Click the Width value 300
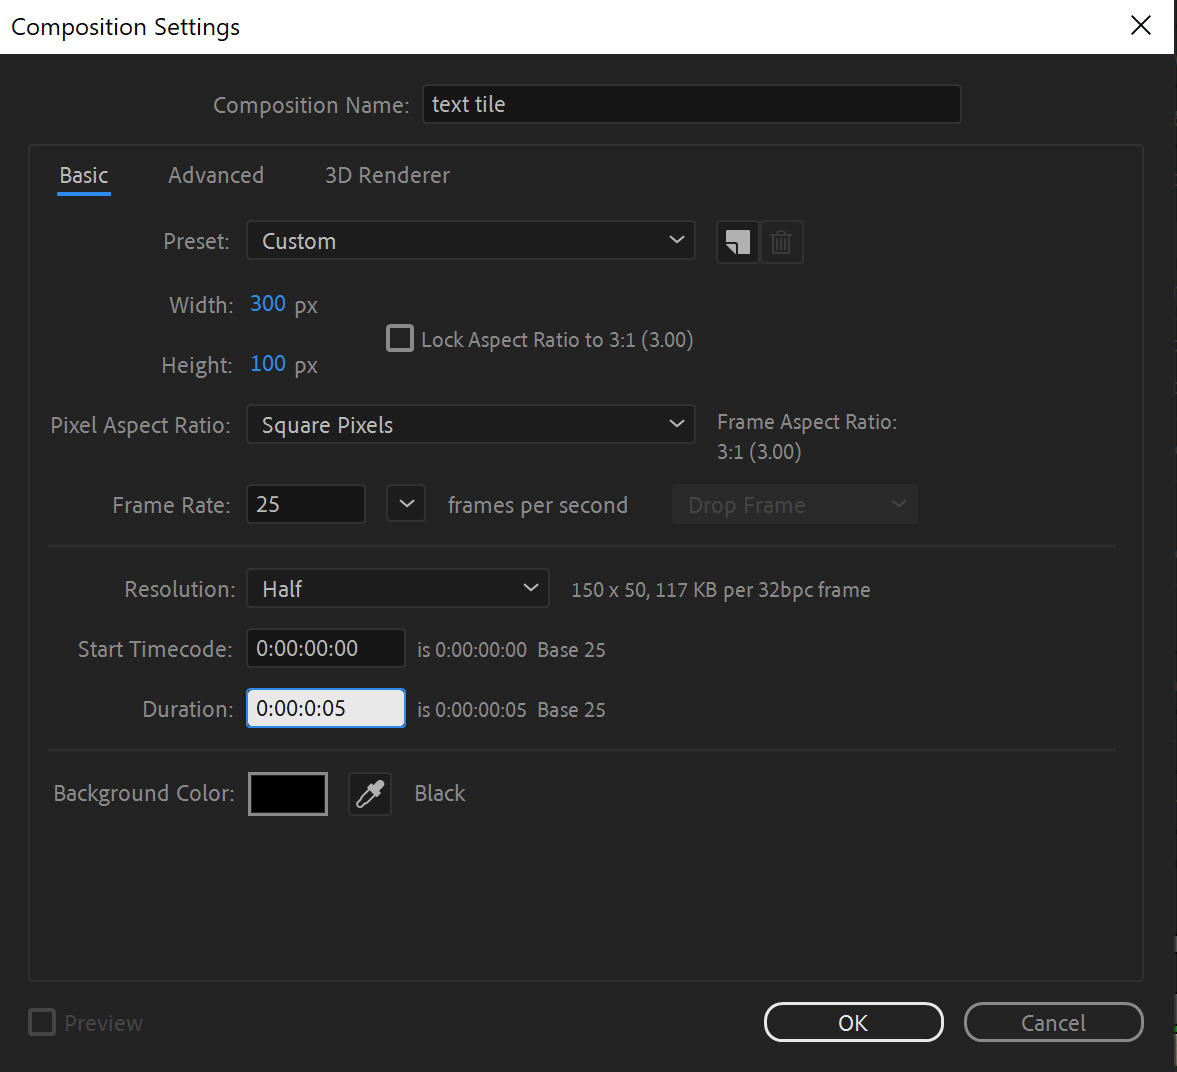 [268, 304]
